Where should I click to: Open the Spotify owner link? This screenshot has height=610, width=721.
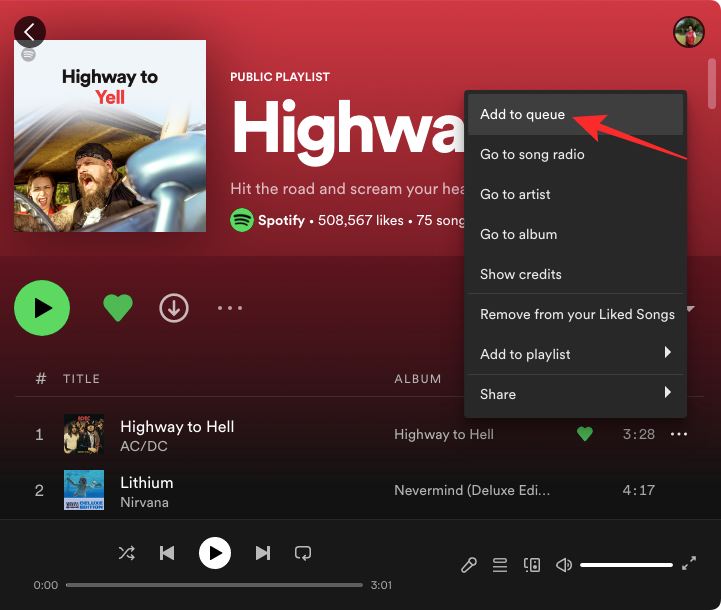[x=281, y=221]
